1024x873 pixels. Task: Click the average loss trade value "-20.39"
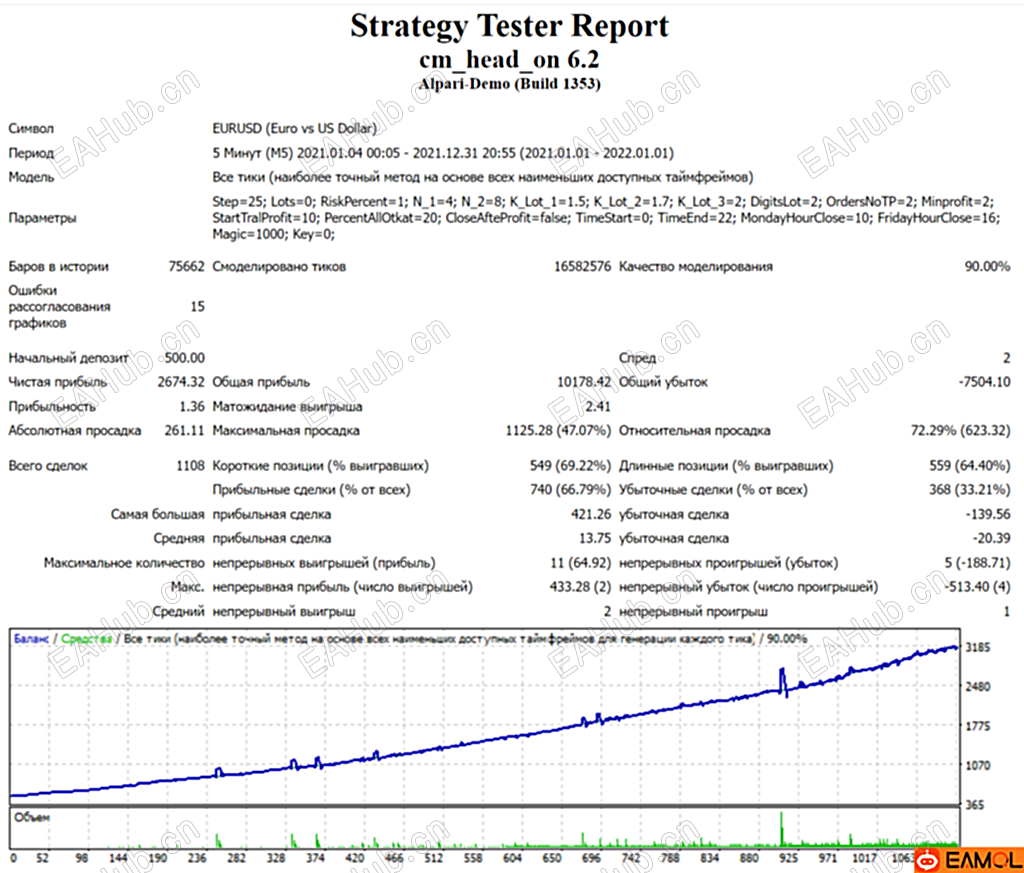click(x=991, y=539)
